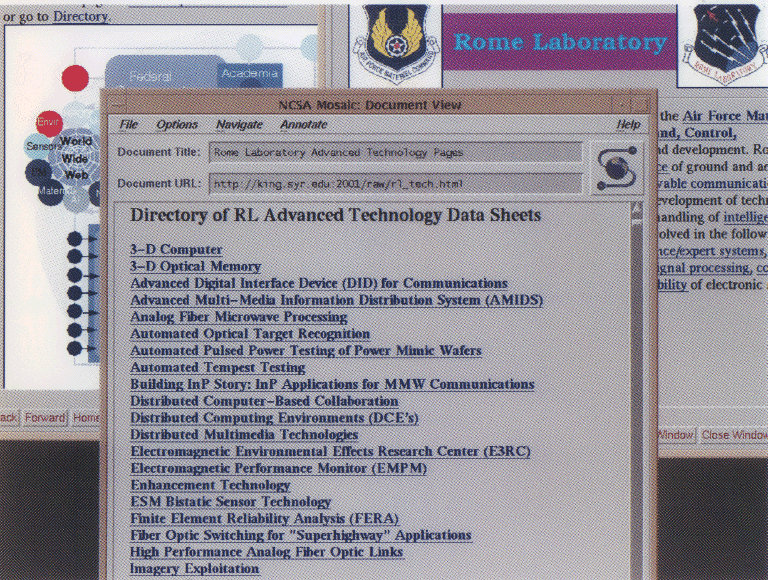Follow the Directory link in left window

point(80,16)
